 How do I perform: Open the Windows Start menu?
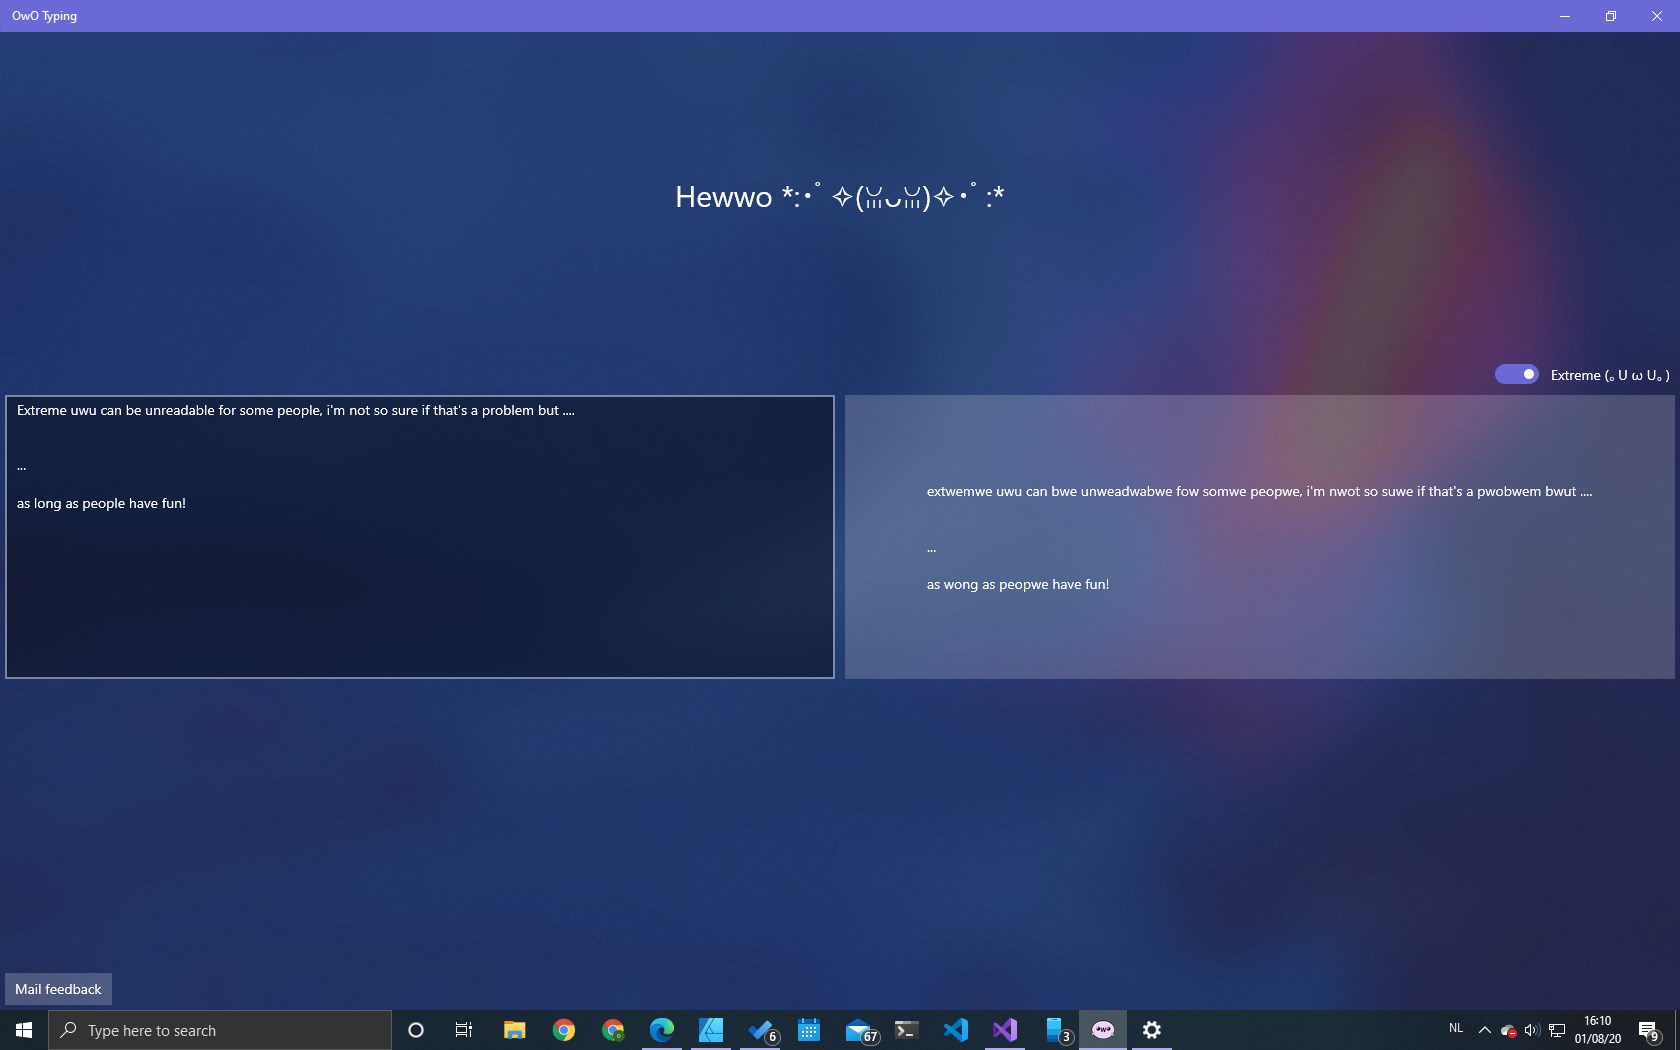pyautogui.click(x=24, y=1030)
